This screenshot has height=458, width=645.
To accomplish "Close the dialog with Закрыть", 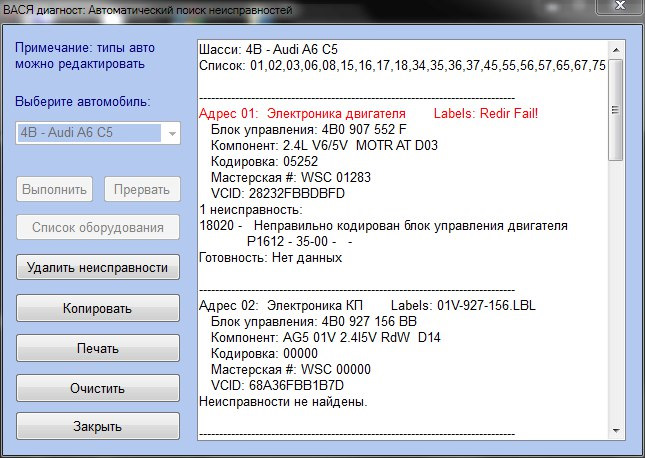I will click(x=98, y=426).
